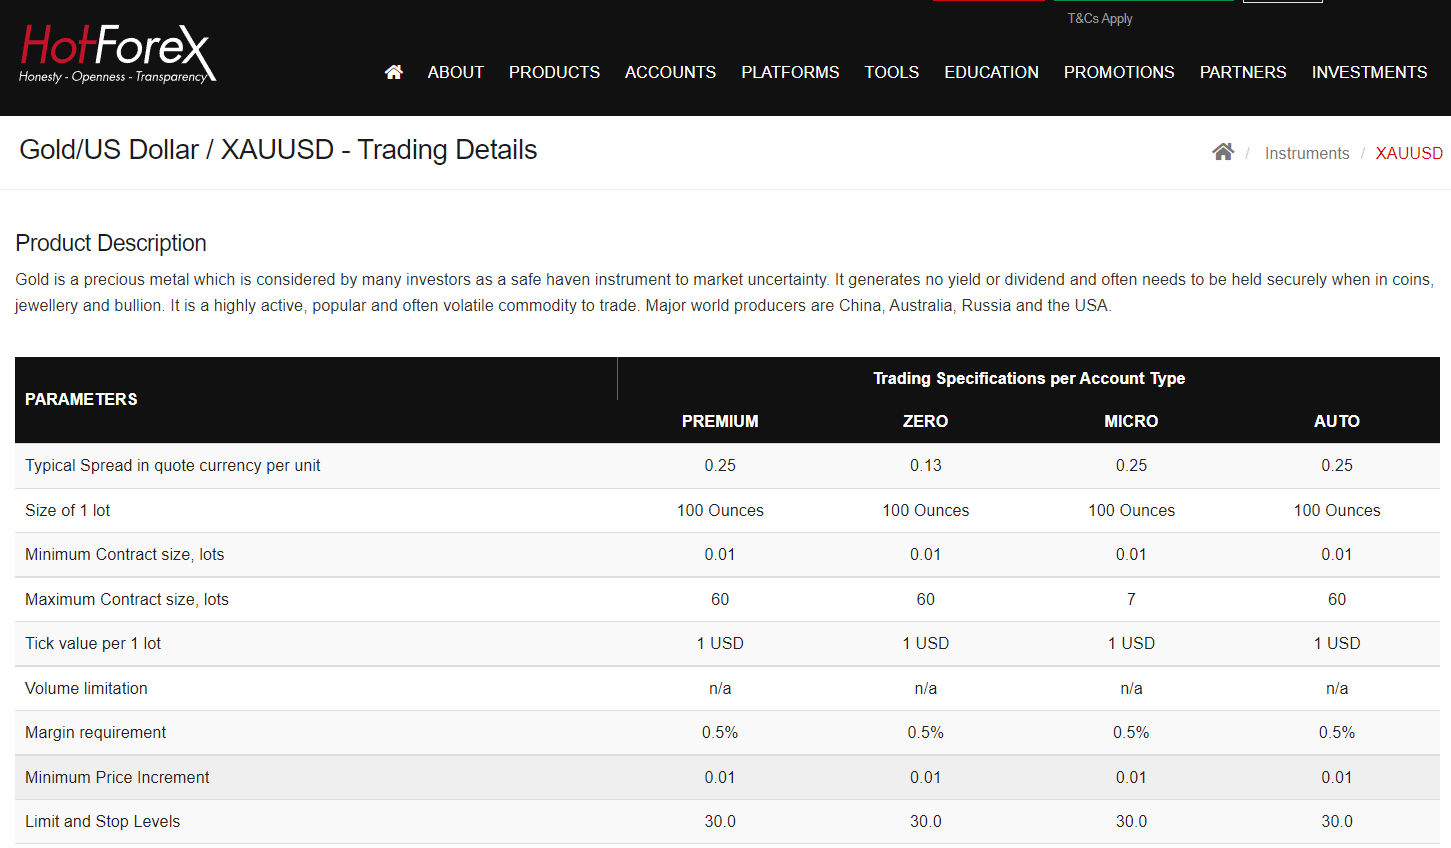This screenshot has width=1451, height=848.
Task: Click the Margin requirement row label
Action: [96, 732]
